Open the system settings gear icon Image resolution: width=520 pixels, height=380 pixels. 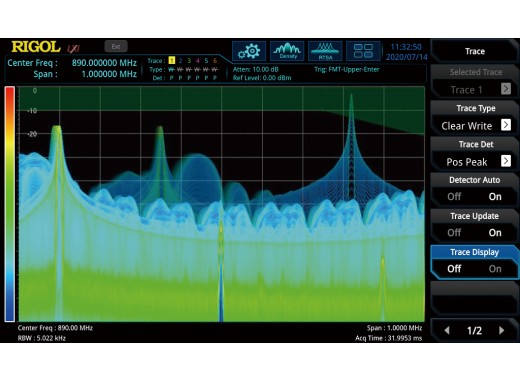point(249,51)
